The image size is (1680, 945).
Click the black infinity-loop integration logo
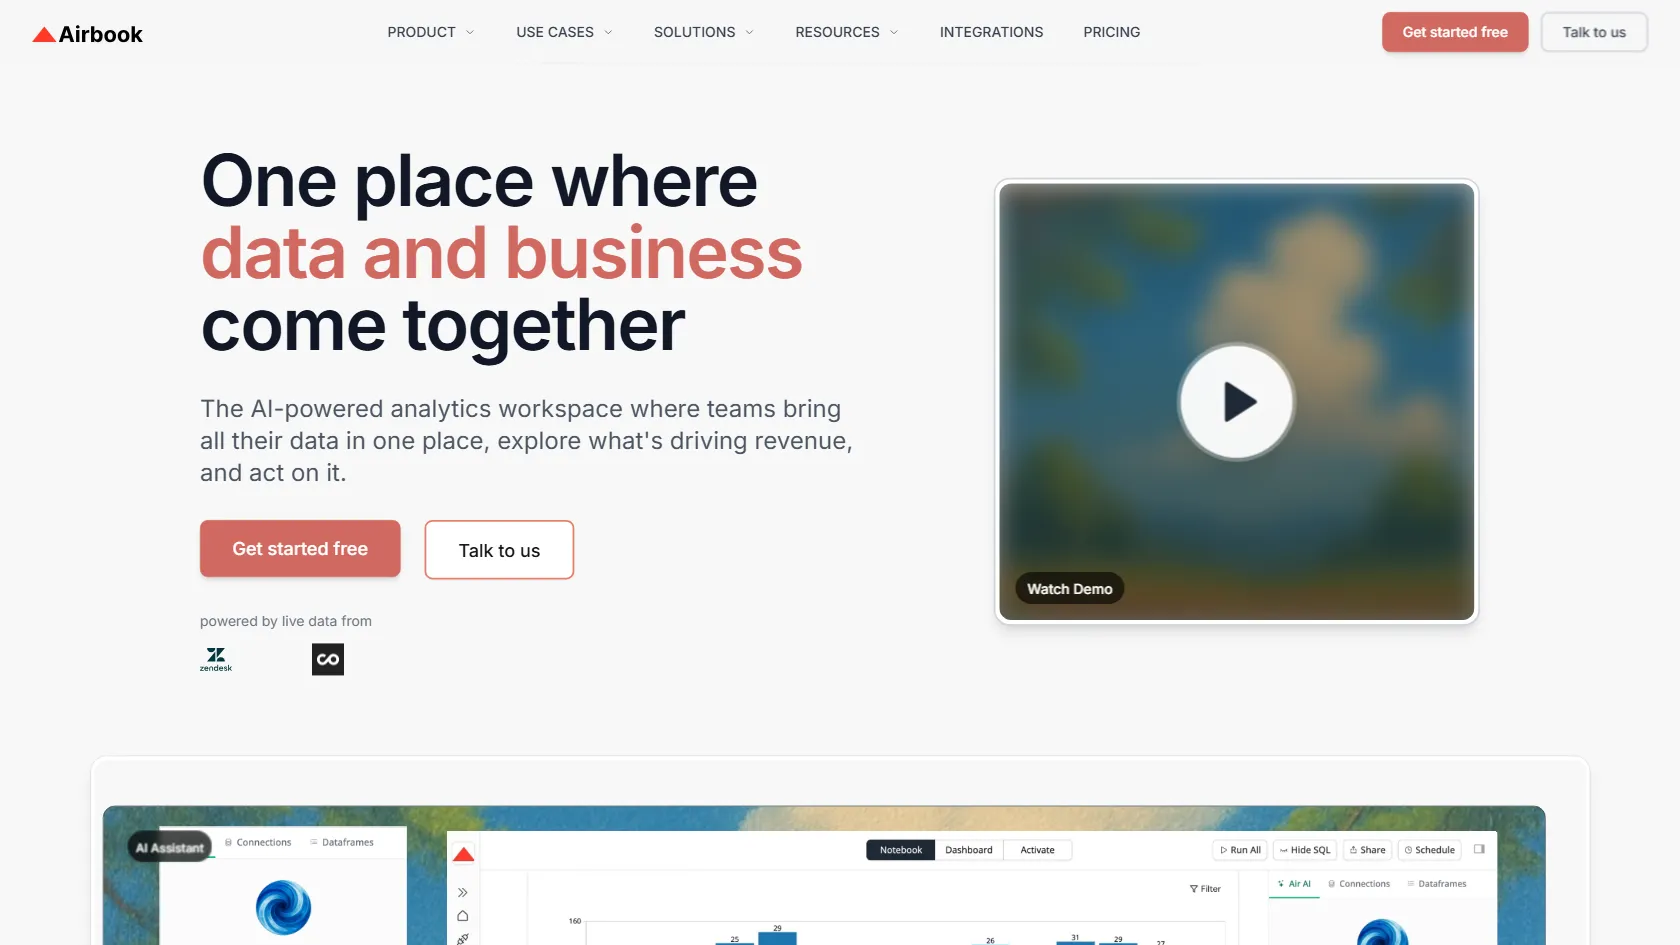pos(328,659)
